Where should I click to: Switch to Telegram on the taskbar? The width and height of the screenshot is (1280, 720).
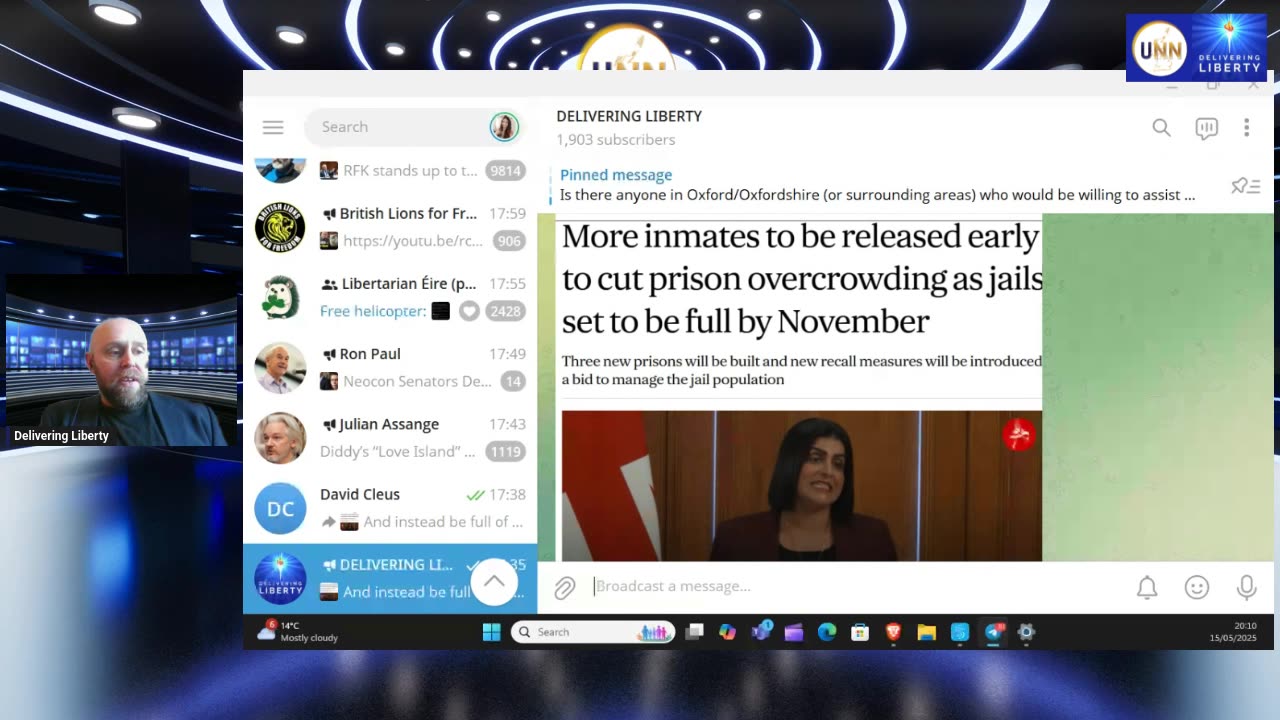(x=994, y=632)
